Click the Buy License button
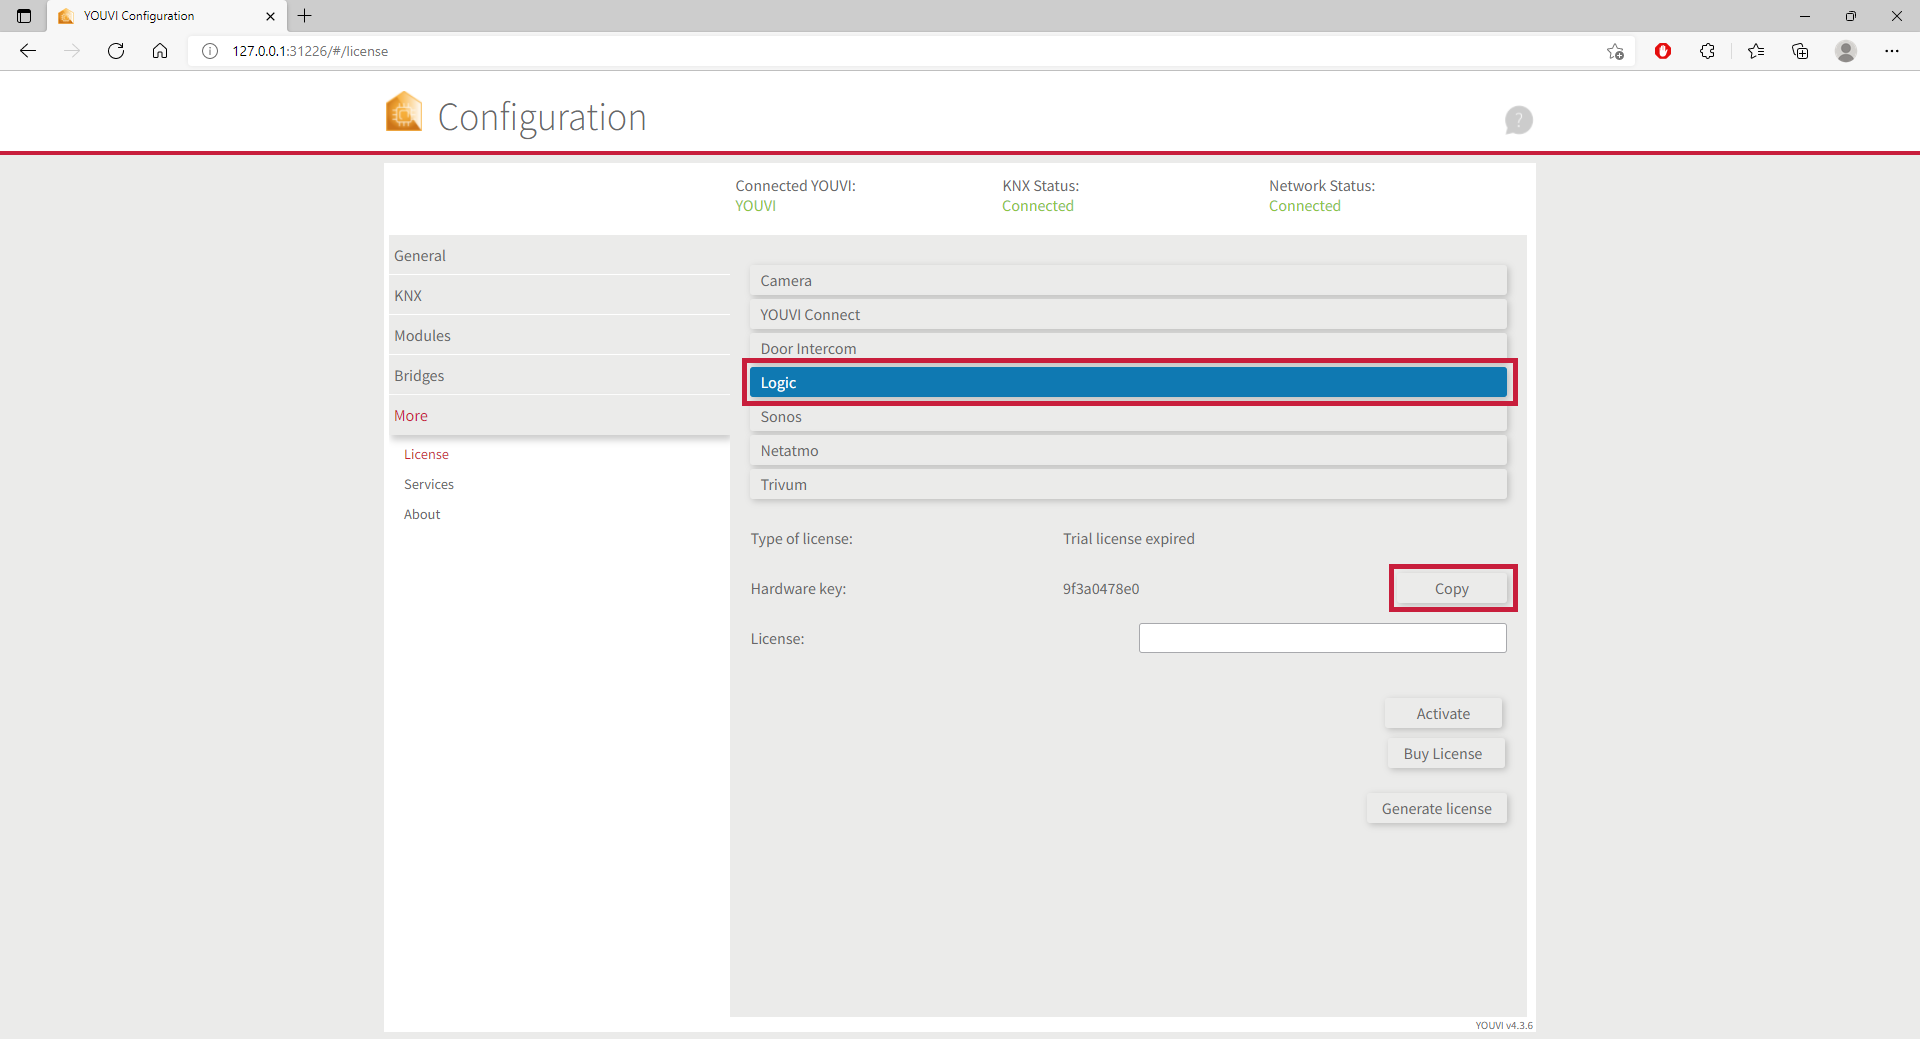1920x1039 pixels. (x=1445, y=754)
